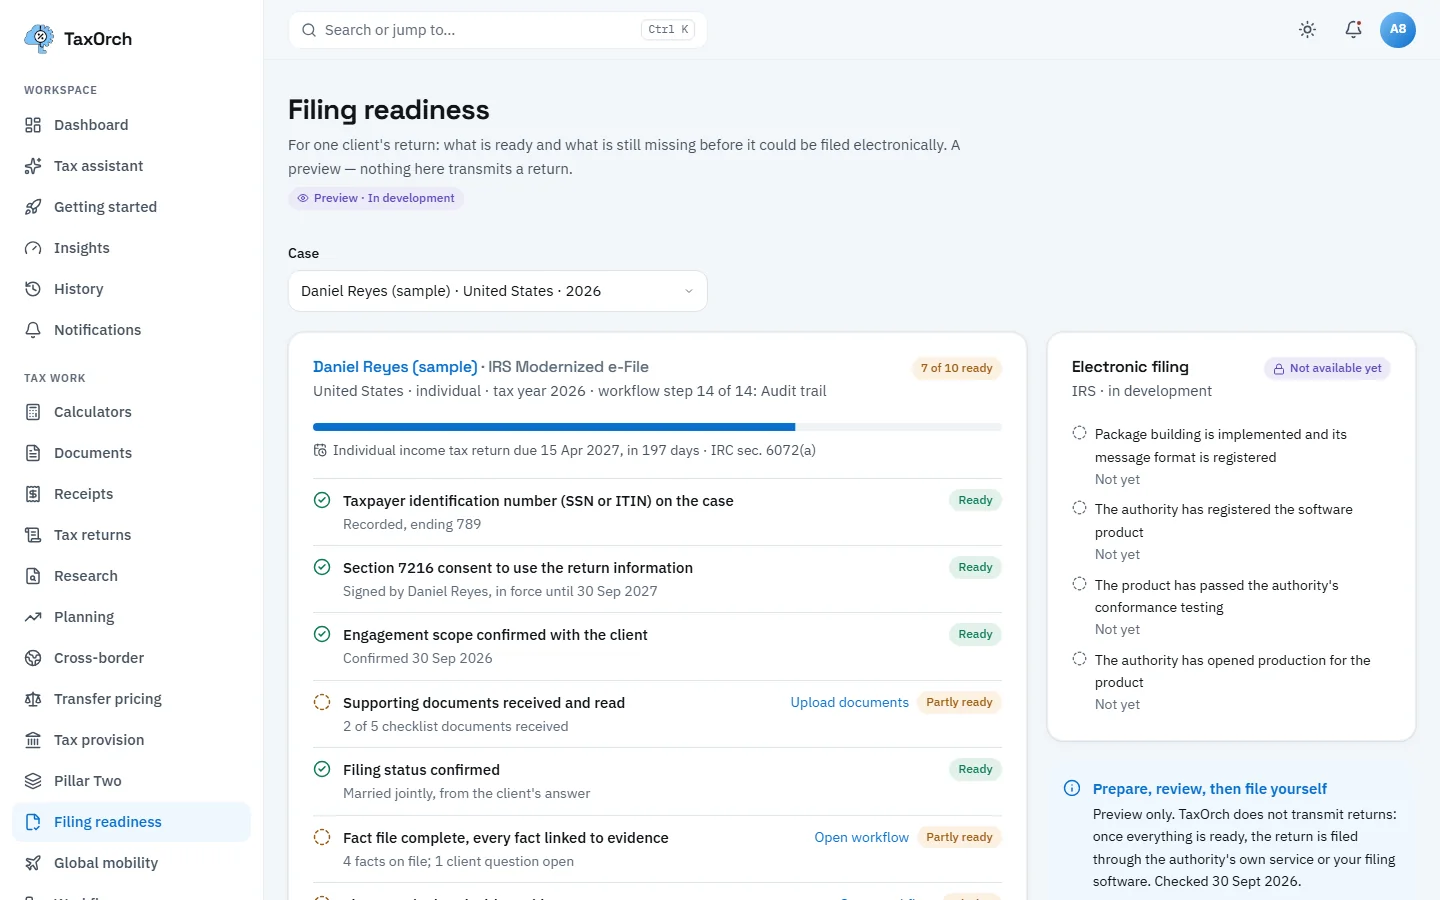The image size is (1440, 900).
Task: Click the Tax assistant sparkle icon
Action: pos(33,166)
